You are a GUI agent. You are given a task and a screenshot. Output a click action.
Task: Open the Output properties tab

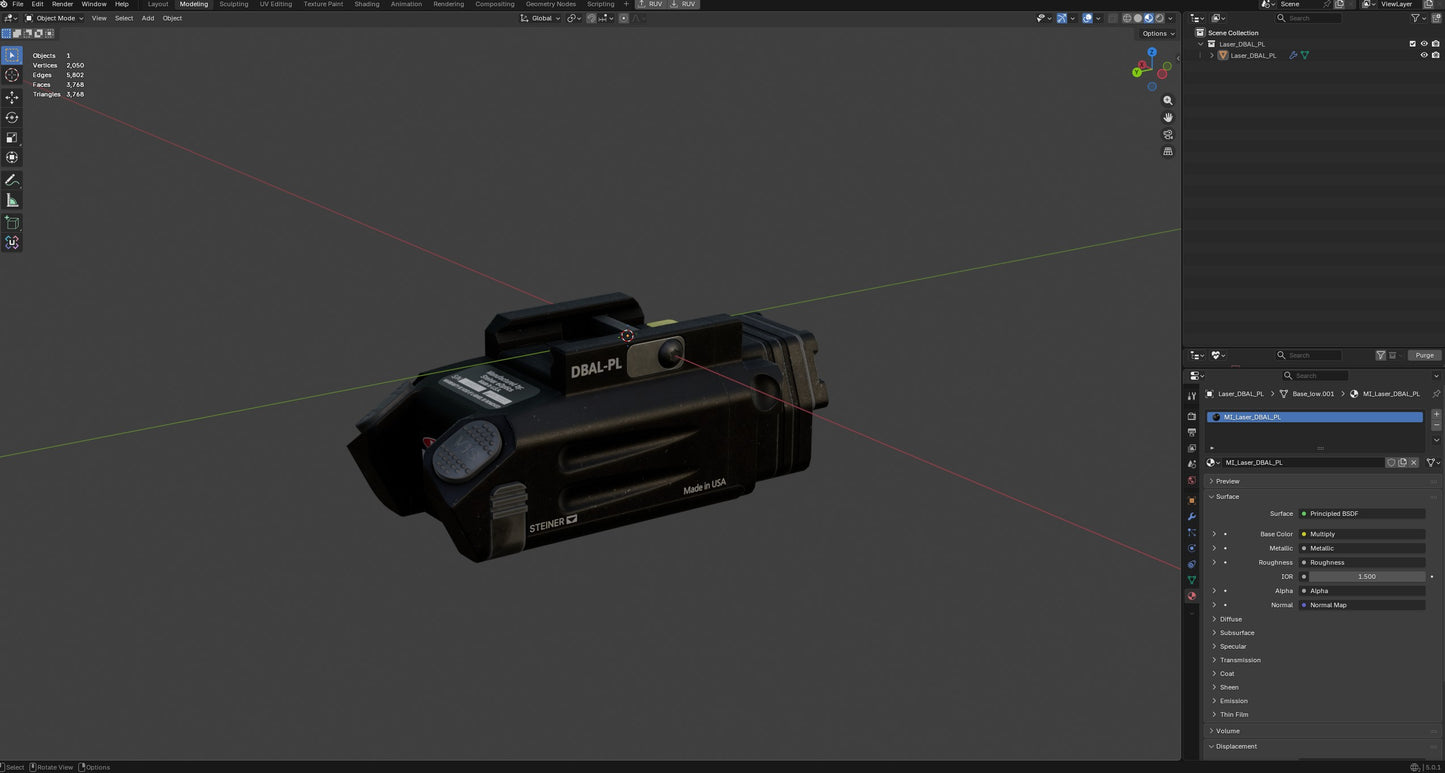tap(1191, 432)
